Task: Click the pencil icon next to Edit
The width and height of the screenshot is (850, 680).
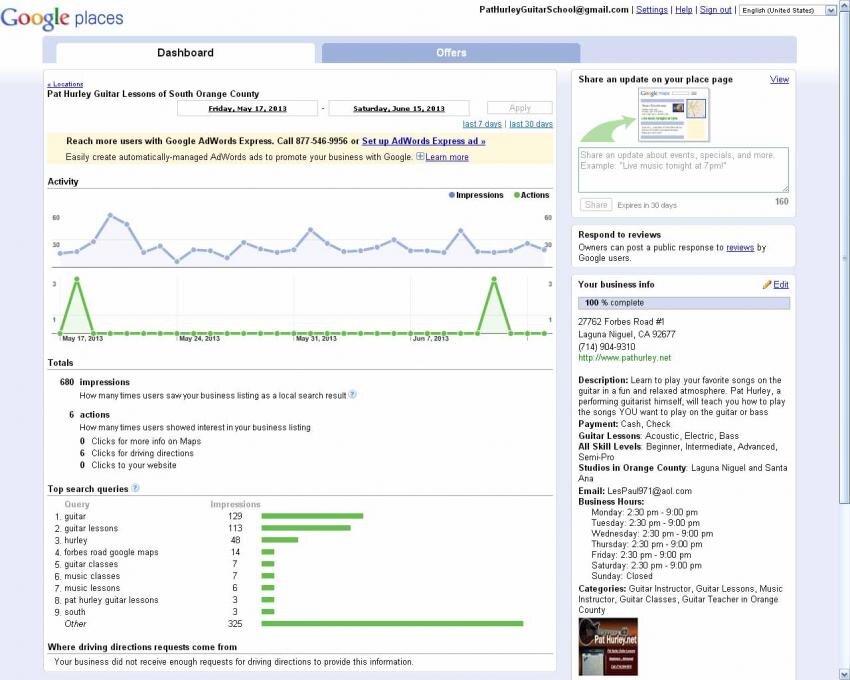Action: [767, 284]
